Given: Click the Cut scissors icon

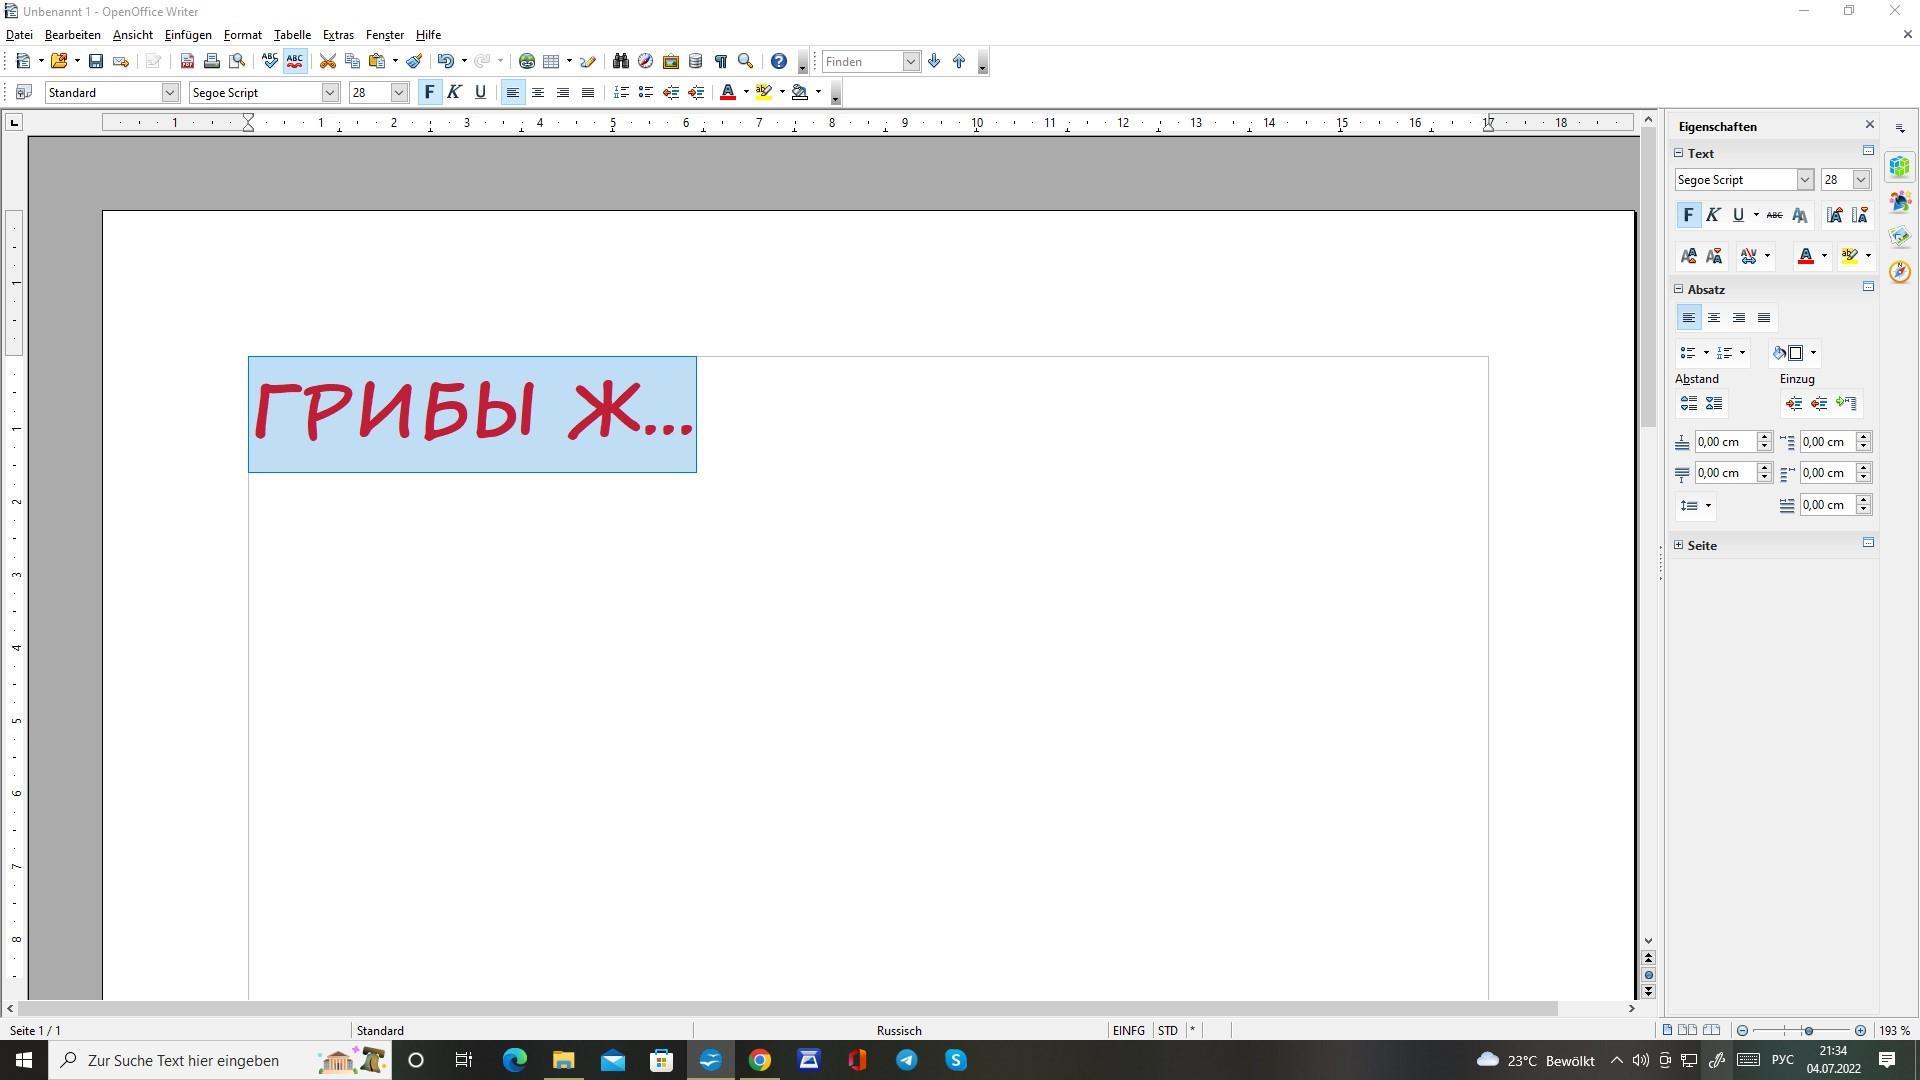Looking at the screenshot, I should (327, 62).
